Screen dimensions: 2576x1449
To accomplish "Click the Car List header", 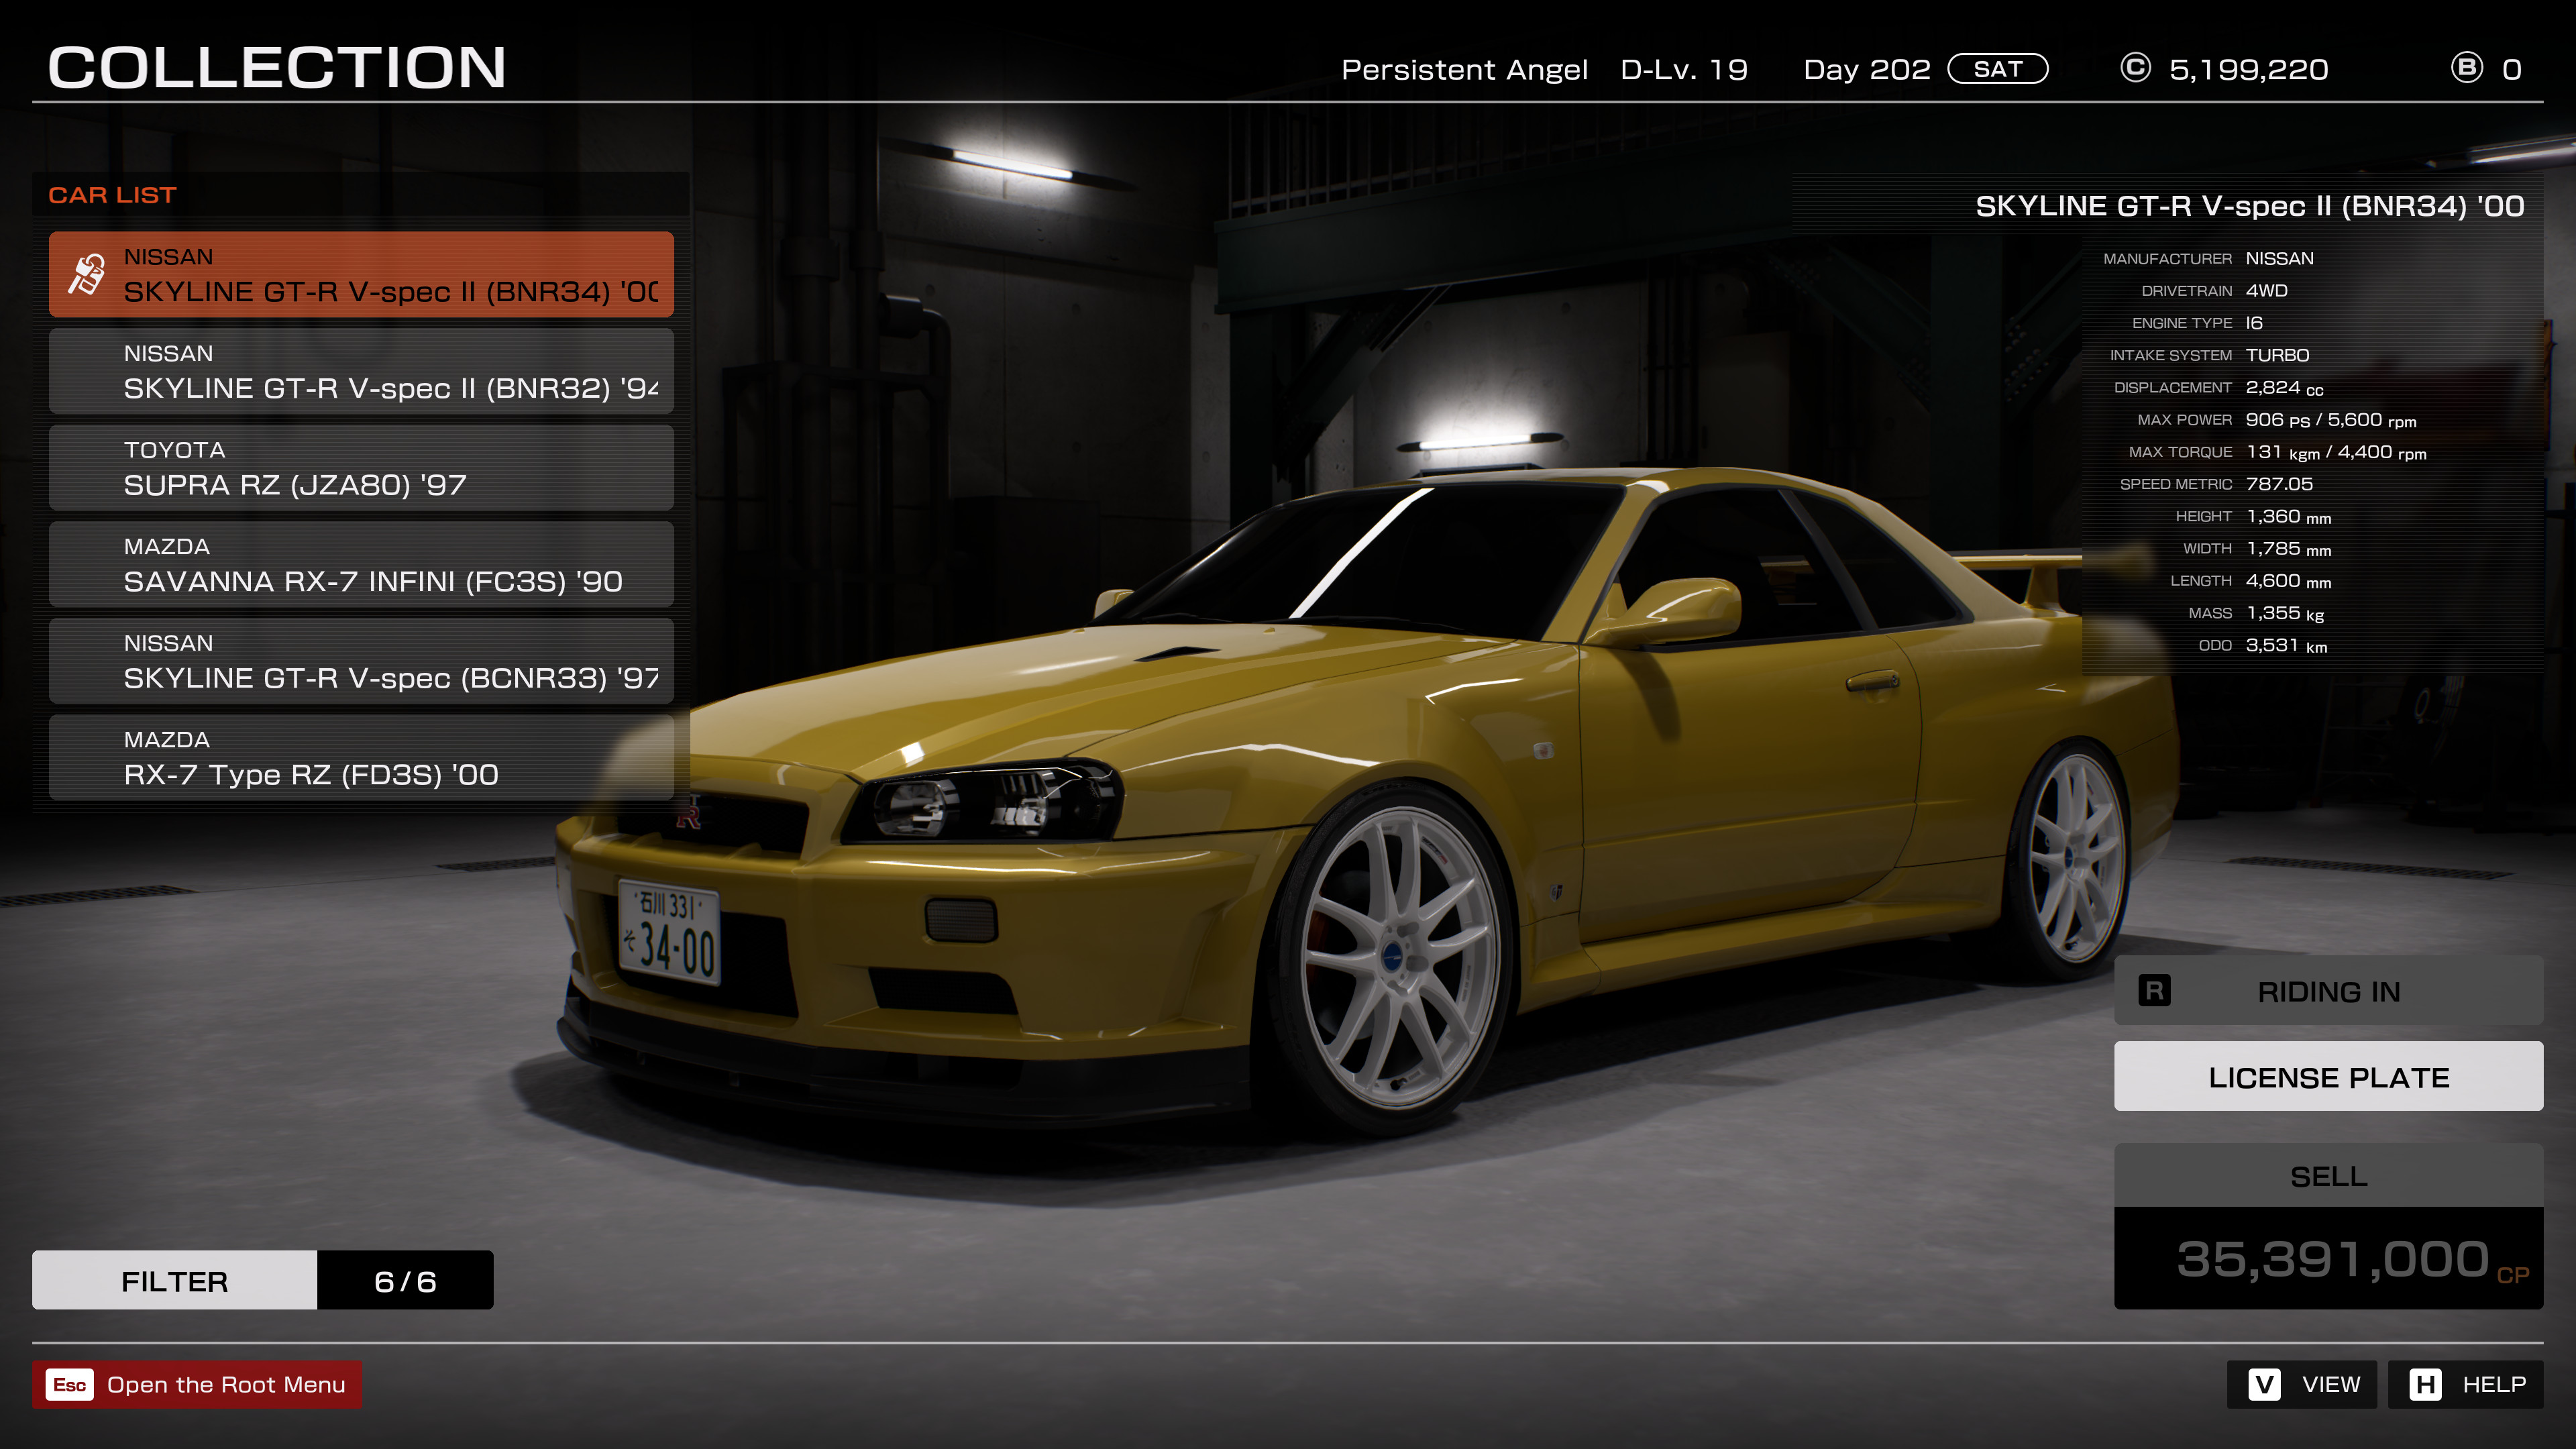I will [x=112, y=195].
